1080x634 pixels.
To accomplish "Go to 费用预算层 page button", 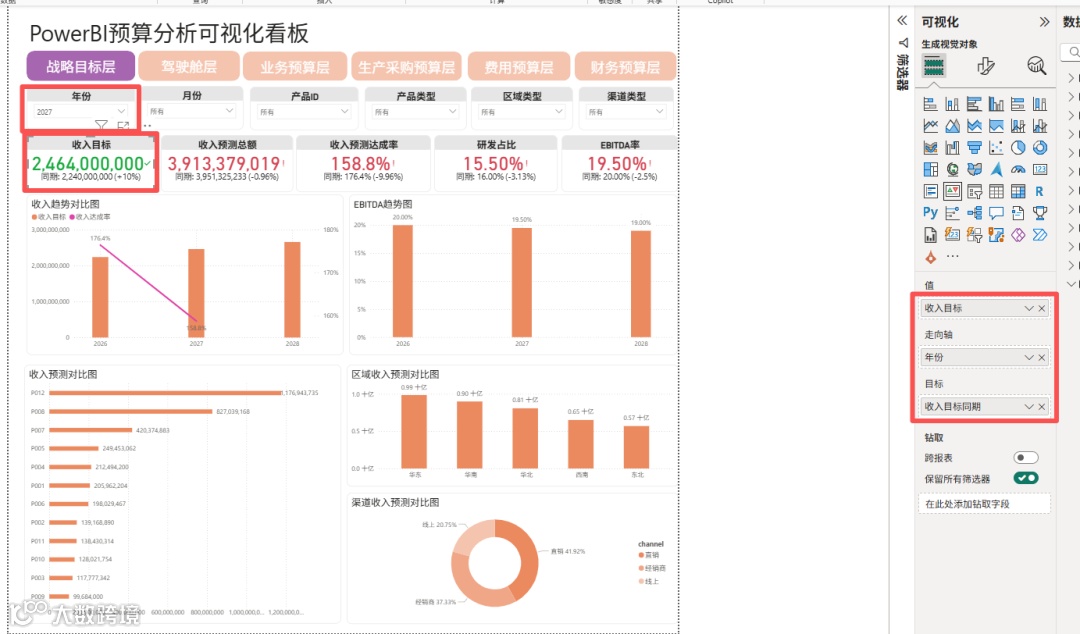I will coord(519,67).
